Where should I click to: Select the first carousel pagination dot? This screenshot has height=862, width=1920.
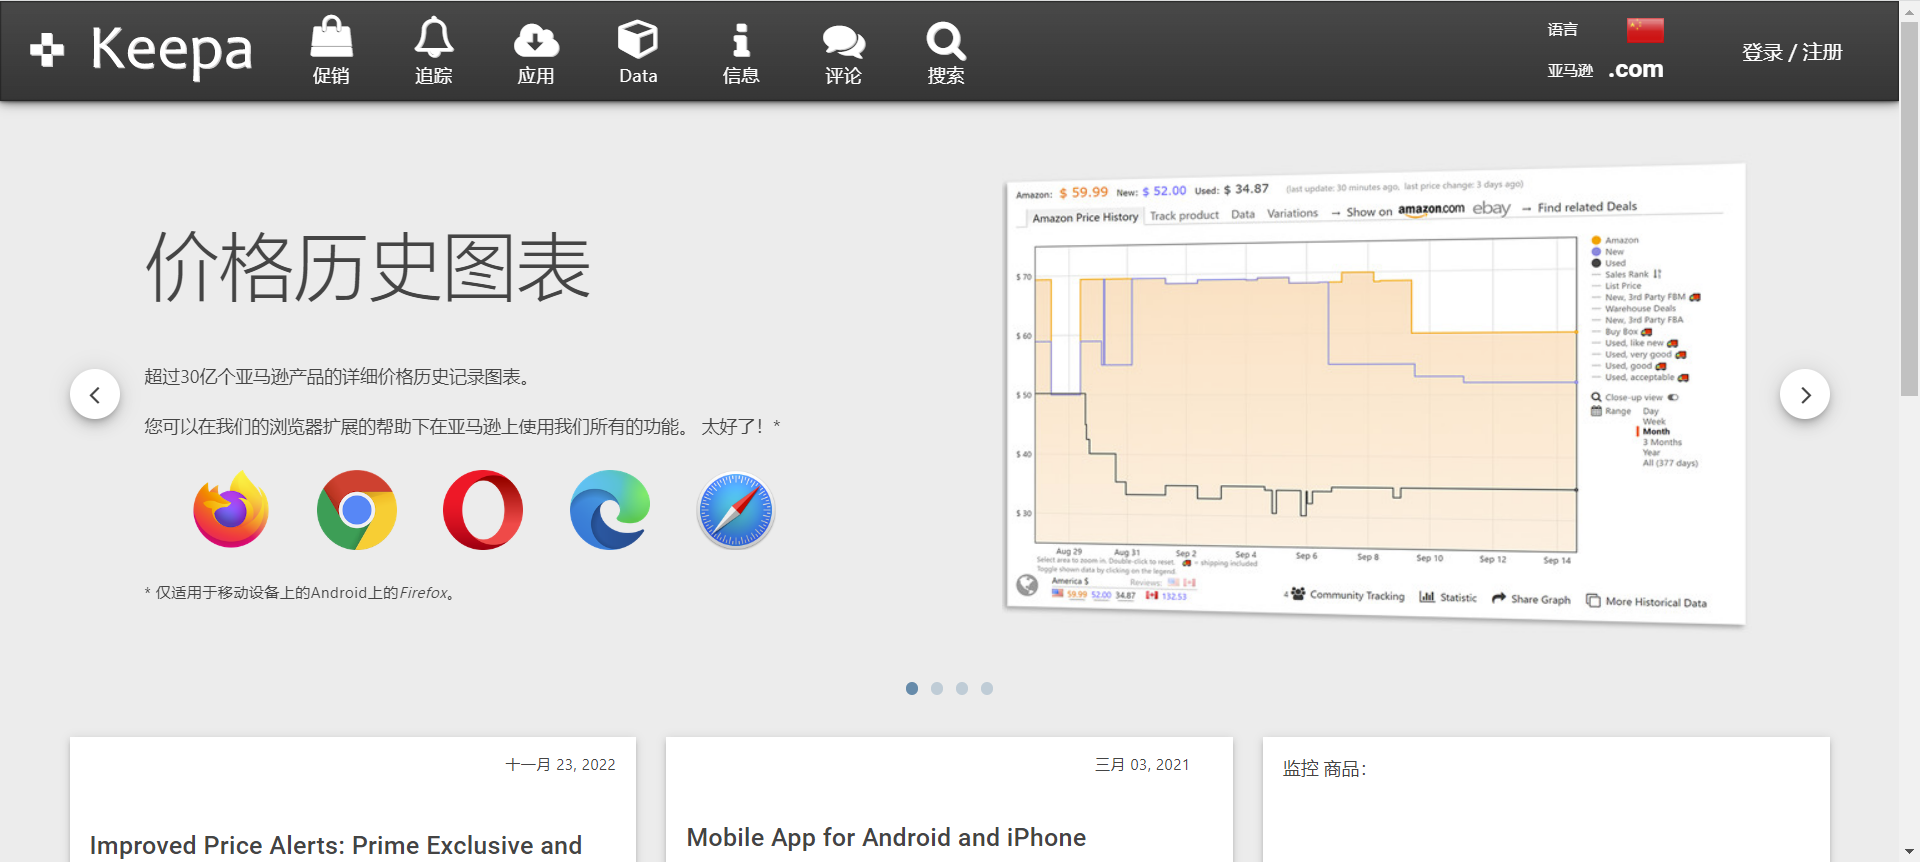coord(912,688)
